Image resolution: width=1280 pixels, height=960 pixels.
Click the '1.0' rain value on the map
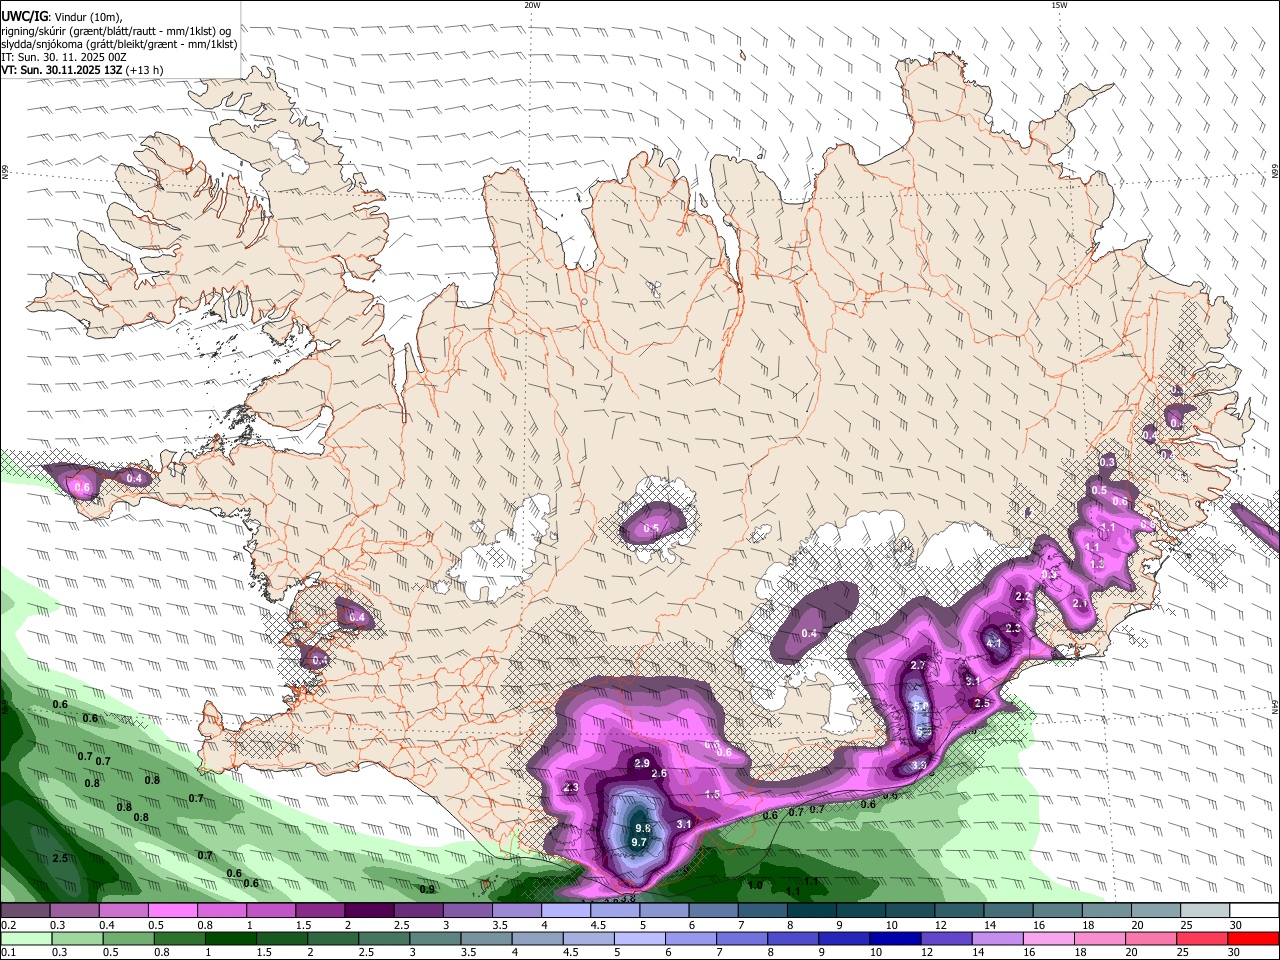(755, 885)
